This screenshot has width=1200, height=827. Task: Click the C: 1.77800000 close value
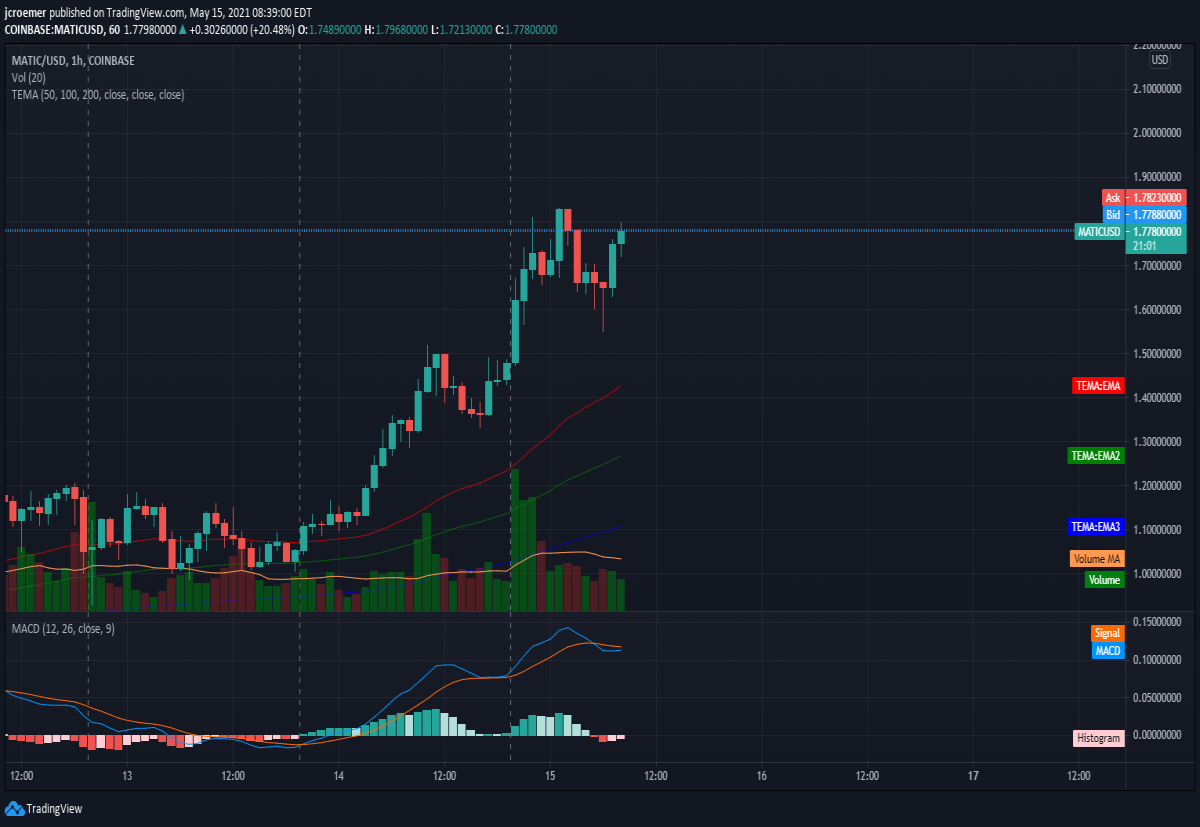pos(526,30)
